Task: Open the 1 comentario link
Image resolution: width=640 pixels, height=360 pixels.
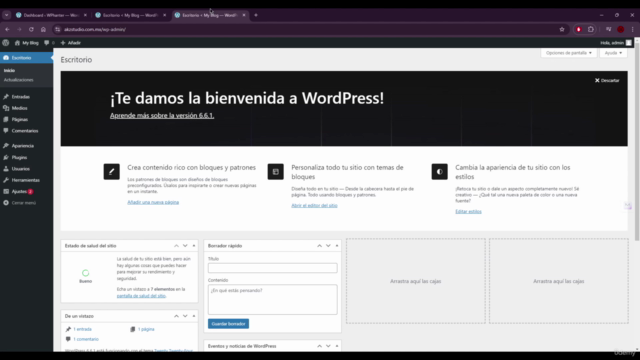Action: tap(86, 339)
